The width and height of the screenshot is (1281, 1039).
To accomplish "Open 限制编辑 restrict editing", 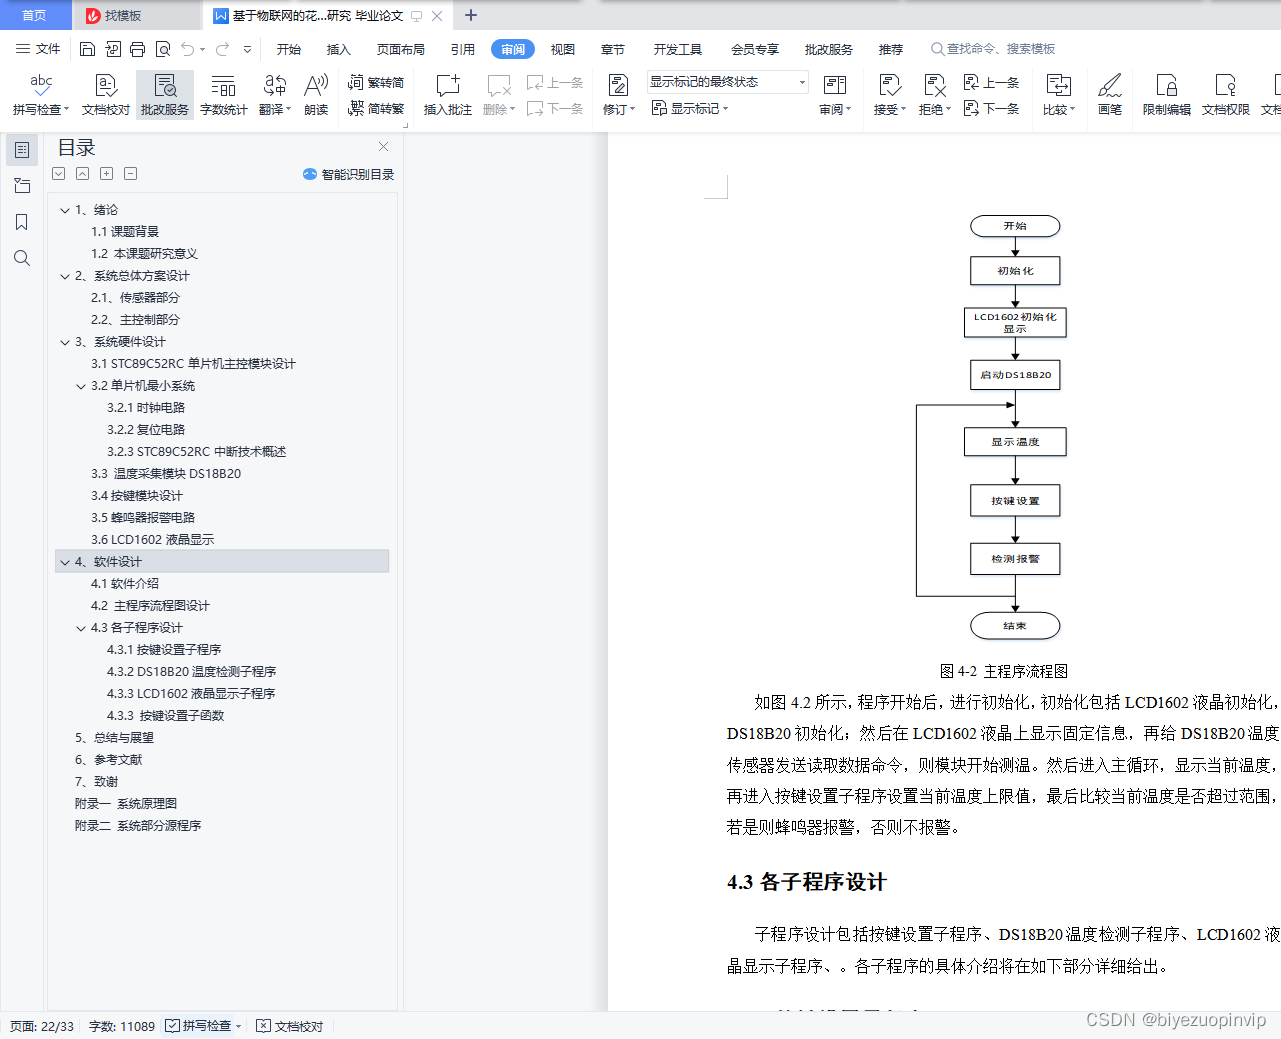I will 1167,95.
